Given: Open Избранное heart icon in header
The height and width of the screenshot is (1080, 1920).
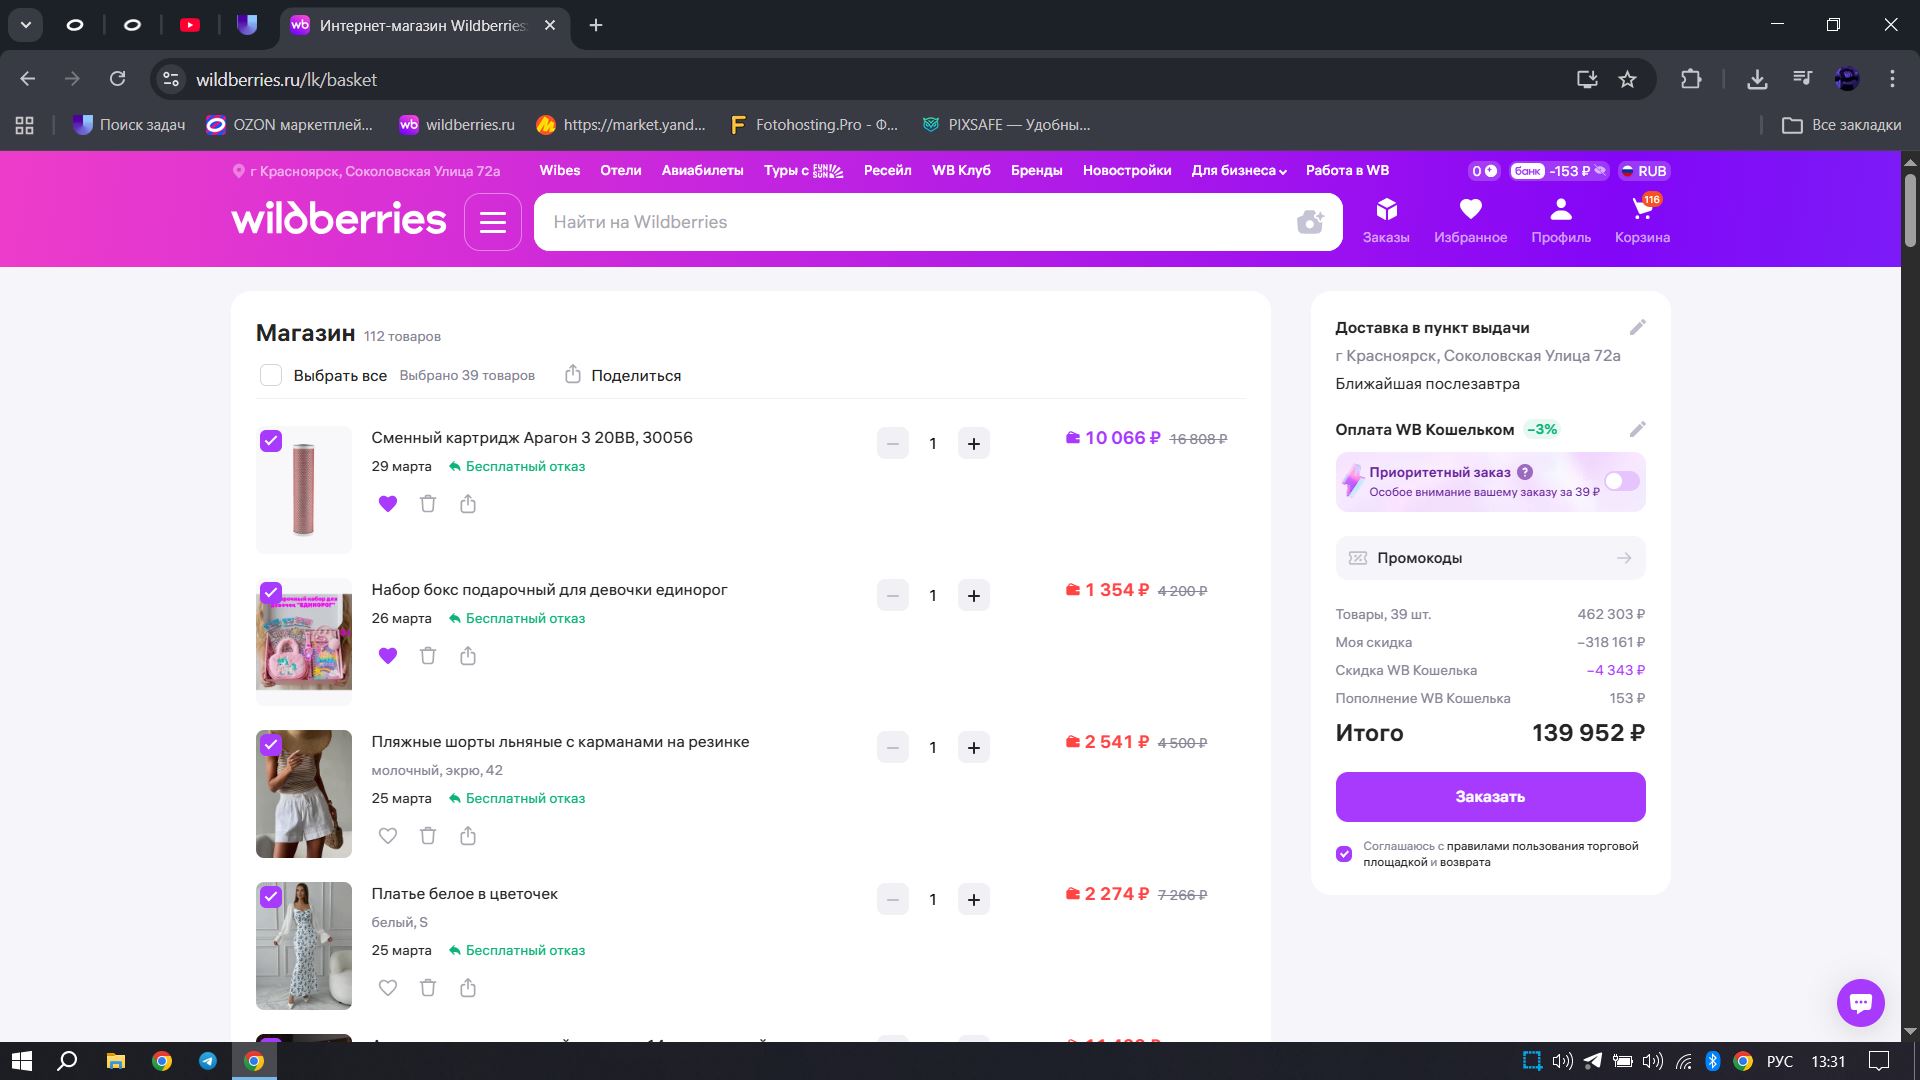Looking at the screenshot, I should [x=1470, y=220].
